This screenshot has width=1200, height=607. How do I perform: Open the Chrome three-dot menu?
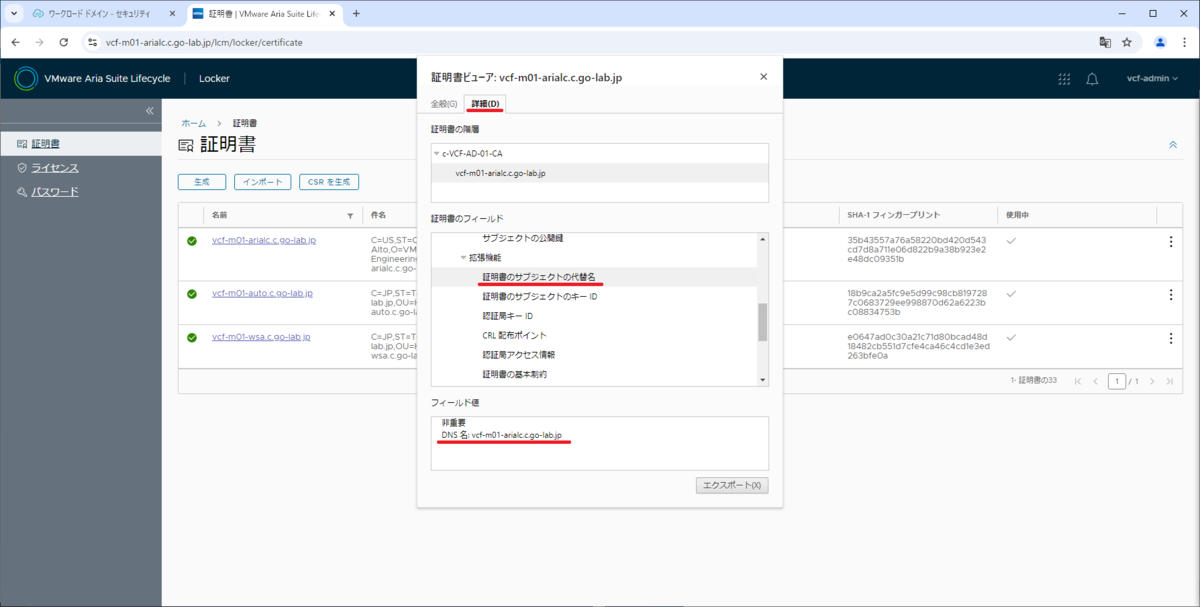pyautogui.click(x=1184, y=43)
